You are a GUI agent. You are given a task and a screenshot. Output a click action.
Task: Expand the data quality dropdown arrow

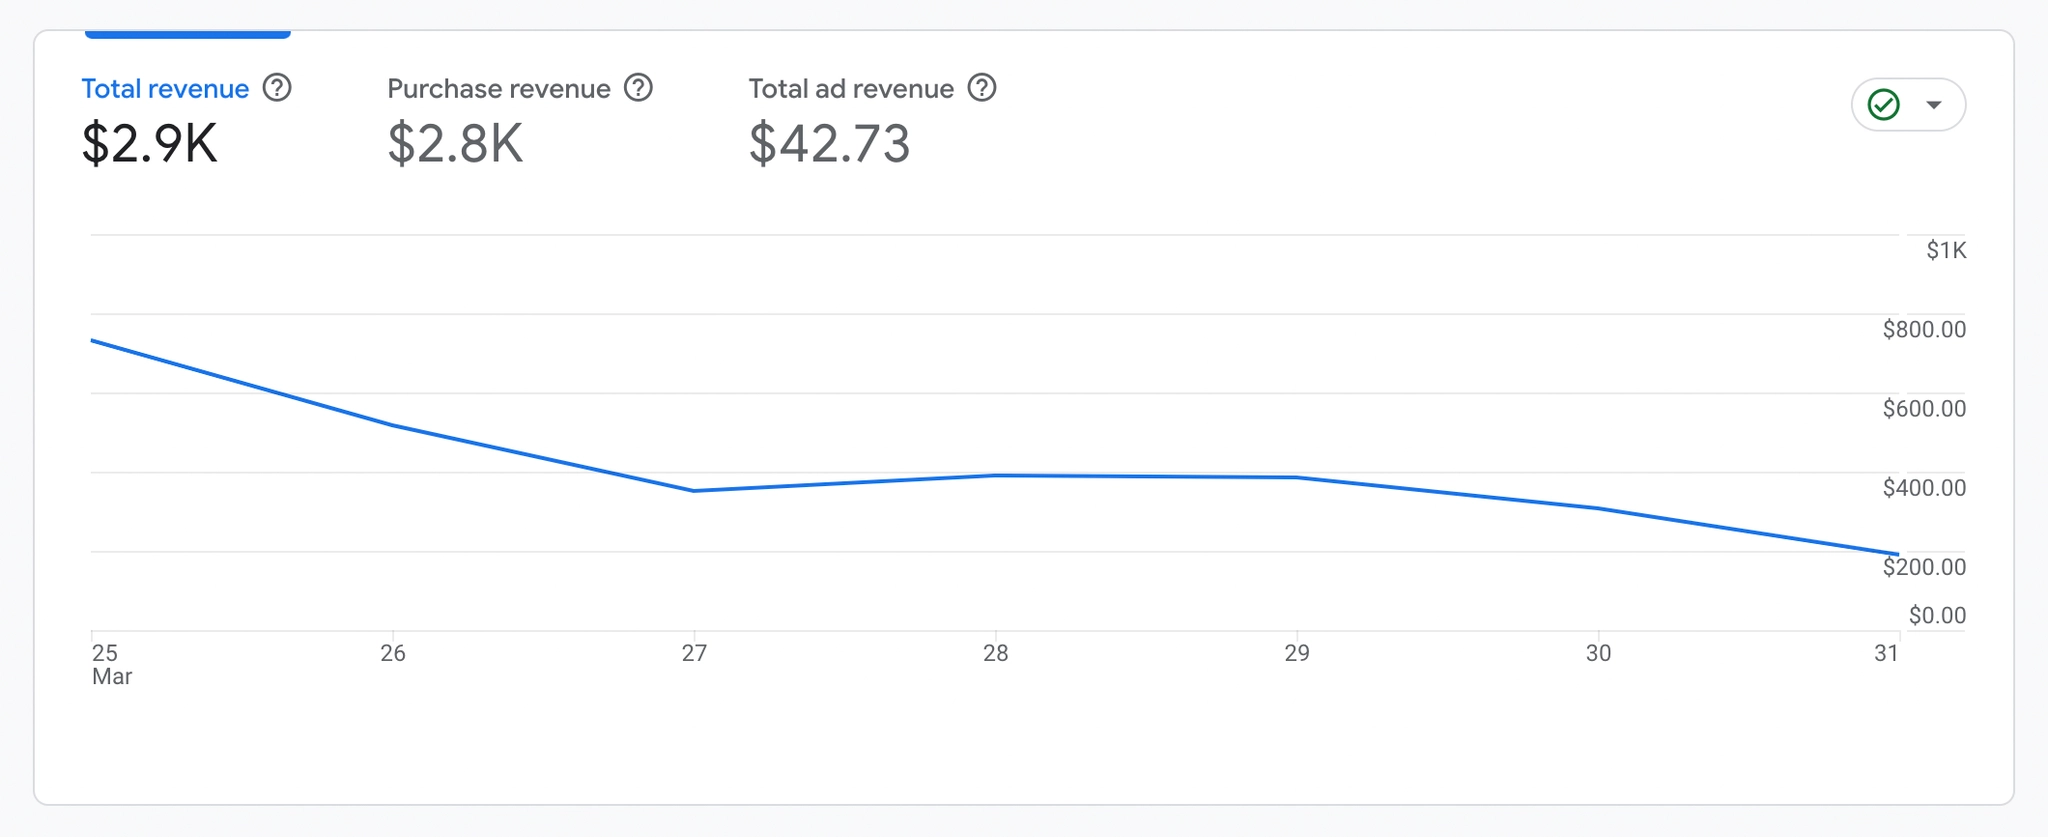(1934, 105)
